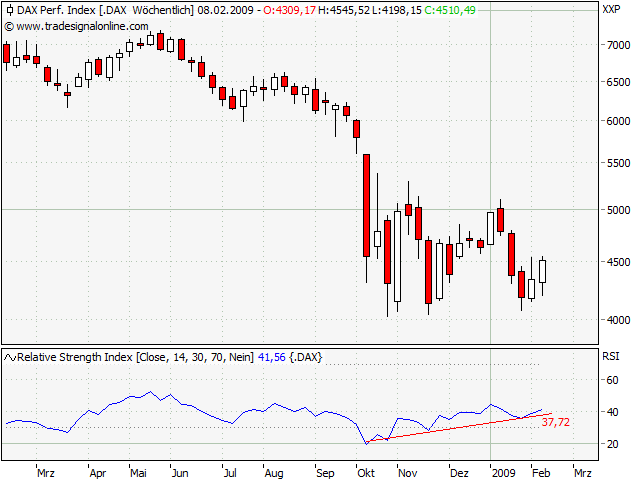This screenshot has height=480, width=640.
Task: Click the close value C:4510,49
Action: point(450,10)
